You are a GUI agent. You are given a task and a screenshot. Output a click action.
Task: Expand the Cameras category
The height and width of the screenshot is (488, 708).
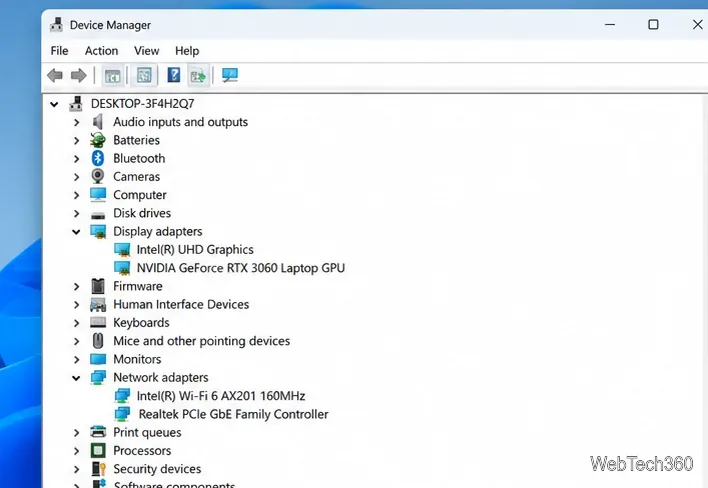point(77,177)
